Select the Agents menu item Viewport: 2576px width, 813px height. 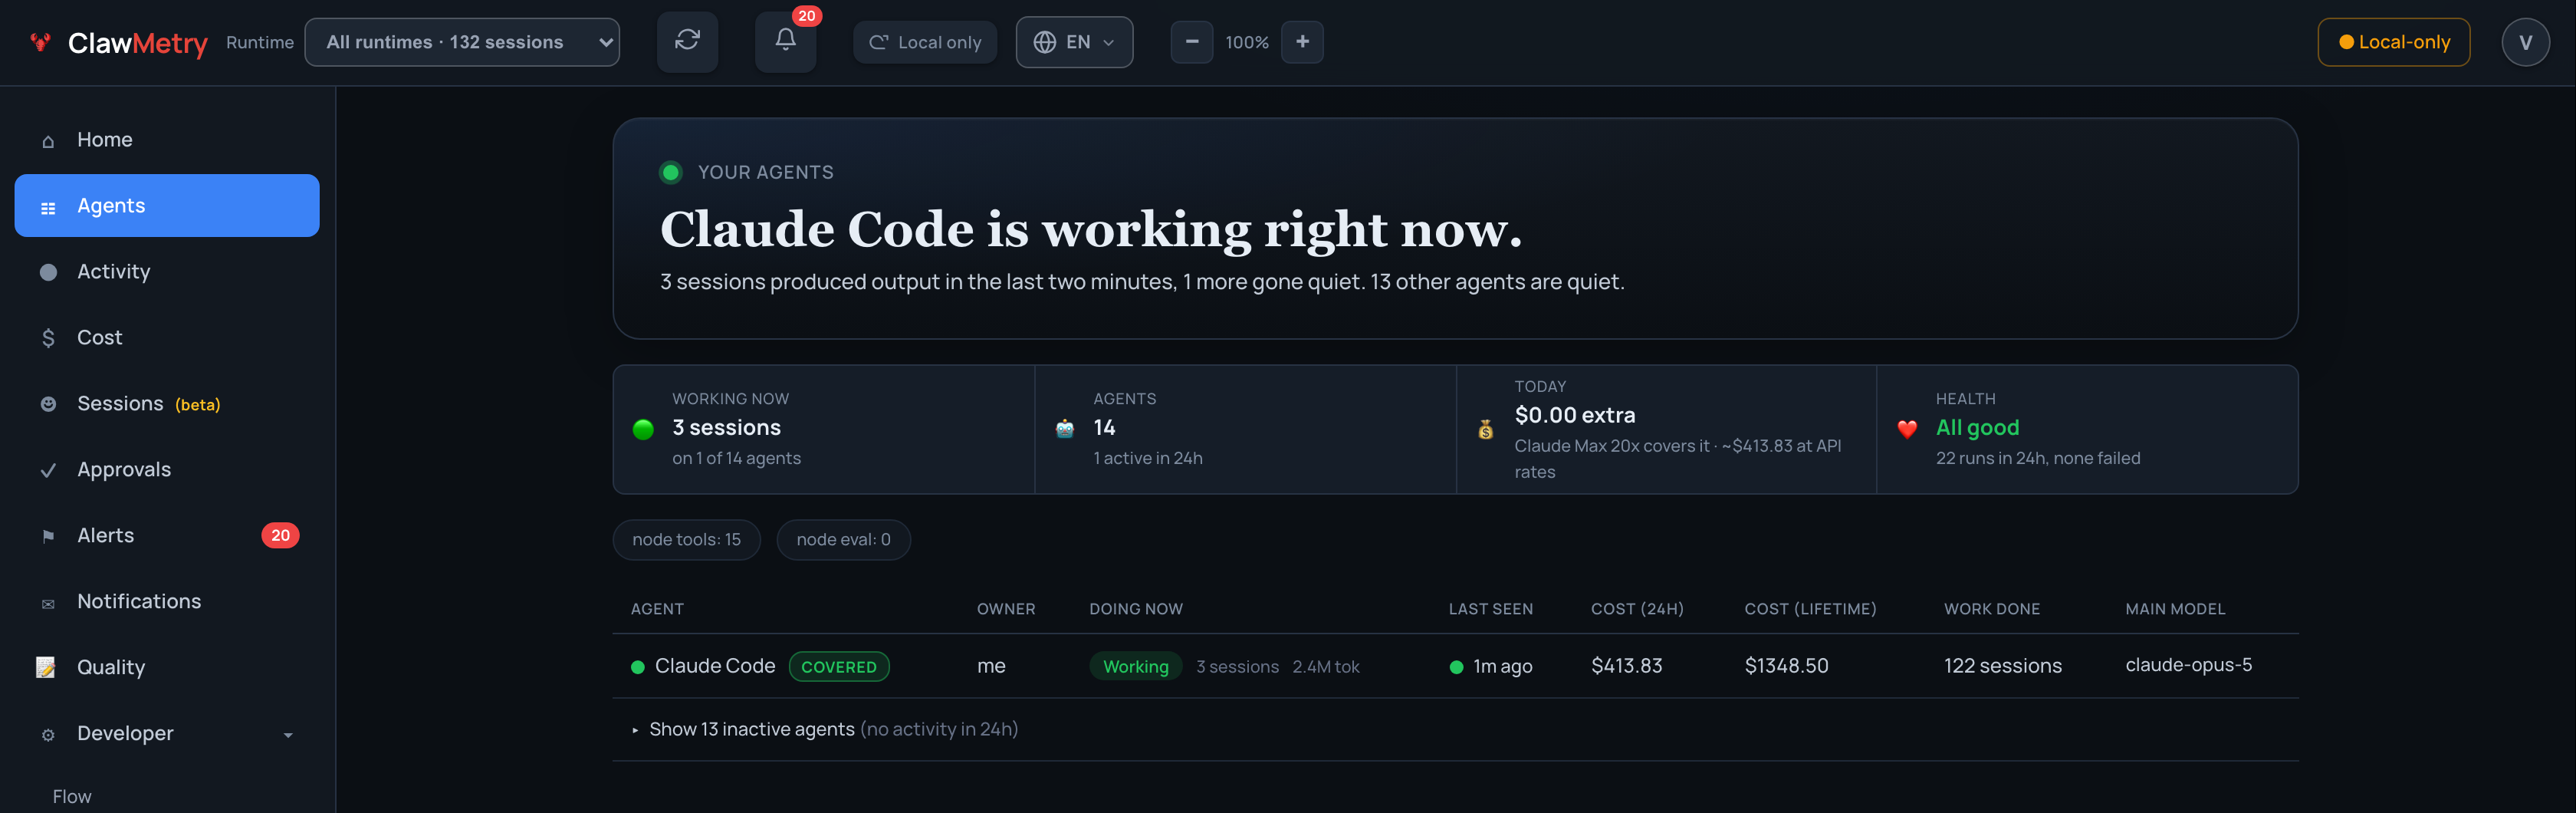pos(167,205)
